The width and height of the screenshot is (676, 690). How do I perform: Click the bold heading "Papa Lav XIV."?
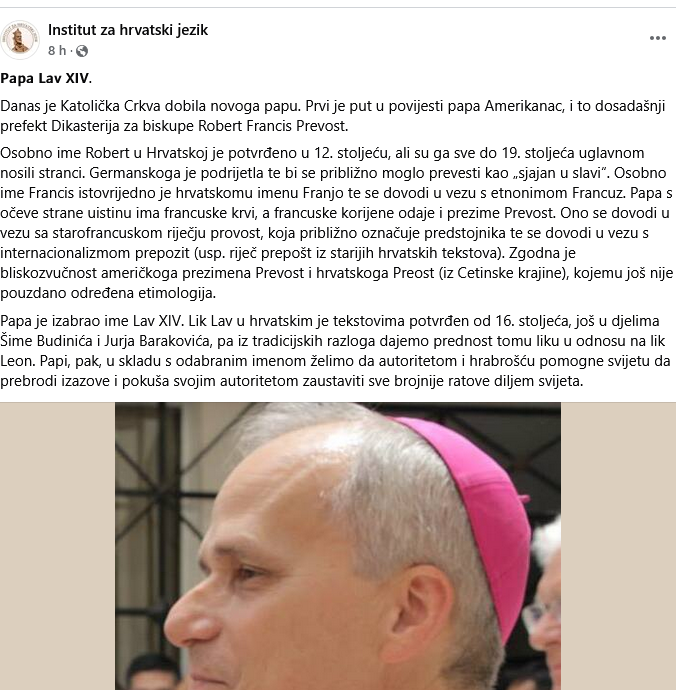46,78
